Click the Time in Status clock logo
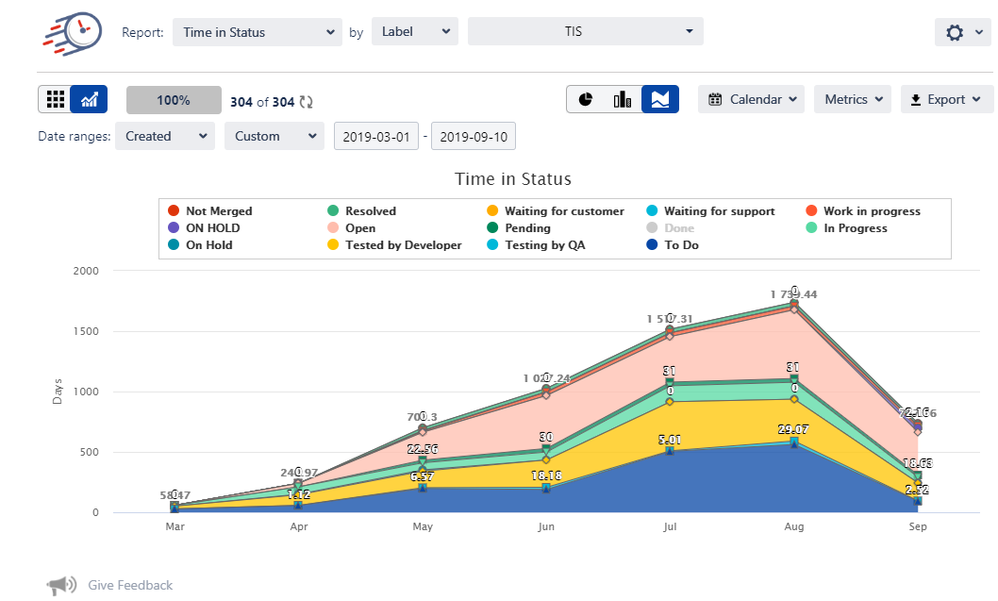Viewport: 998px width, 601px height. 73,33
